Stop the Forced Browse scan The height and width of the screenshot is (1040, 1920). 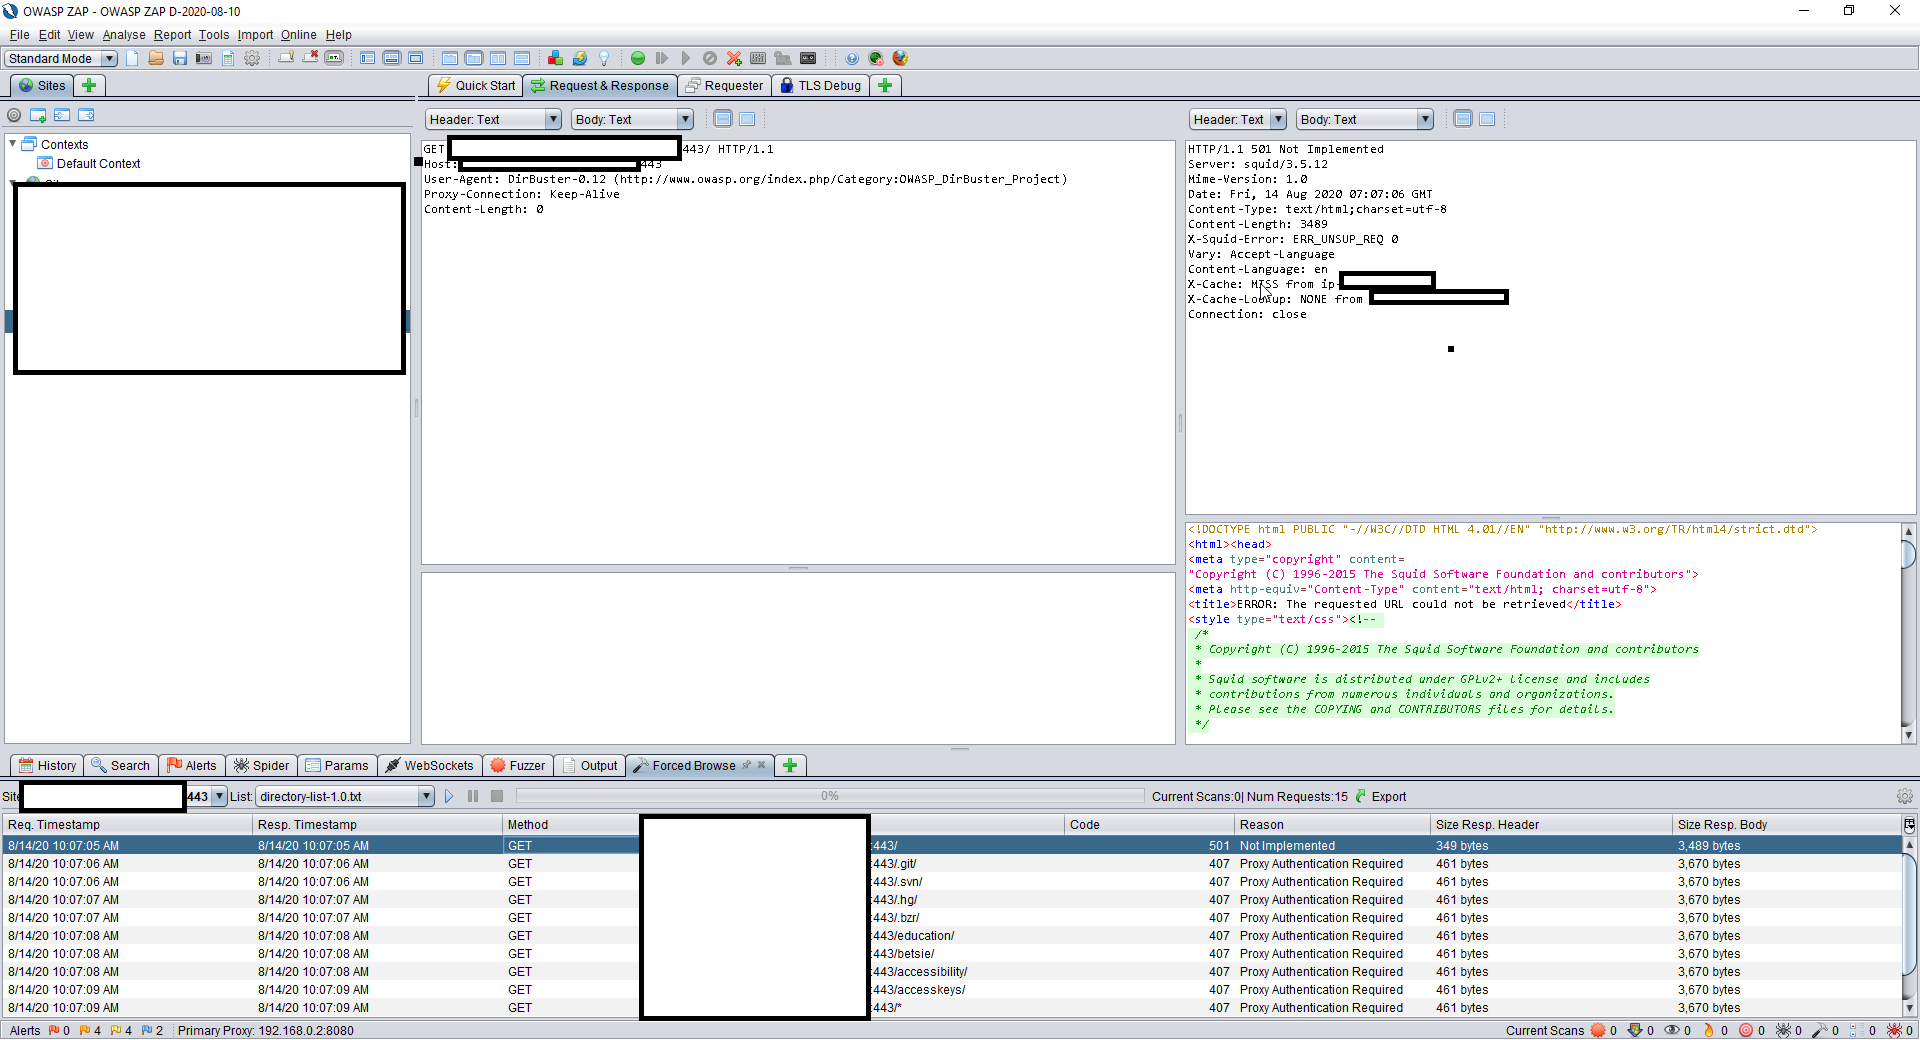[x=496, y=796]
